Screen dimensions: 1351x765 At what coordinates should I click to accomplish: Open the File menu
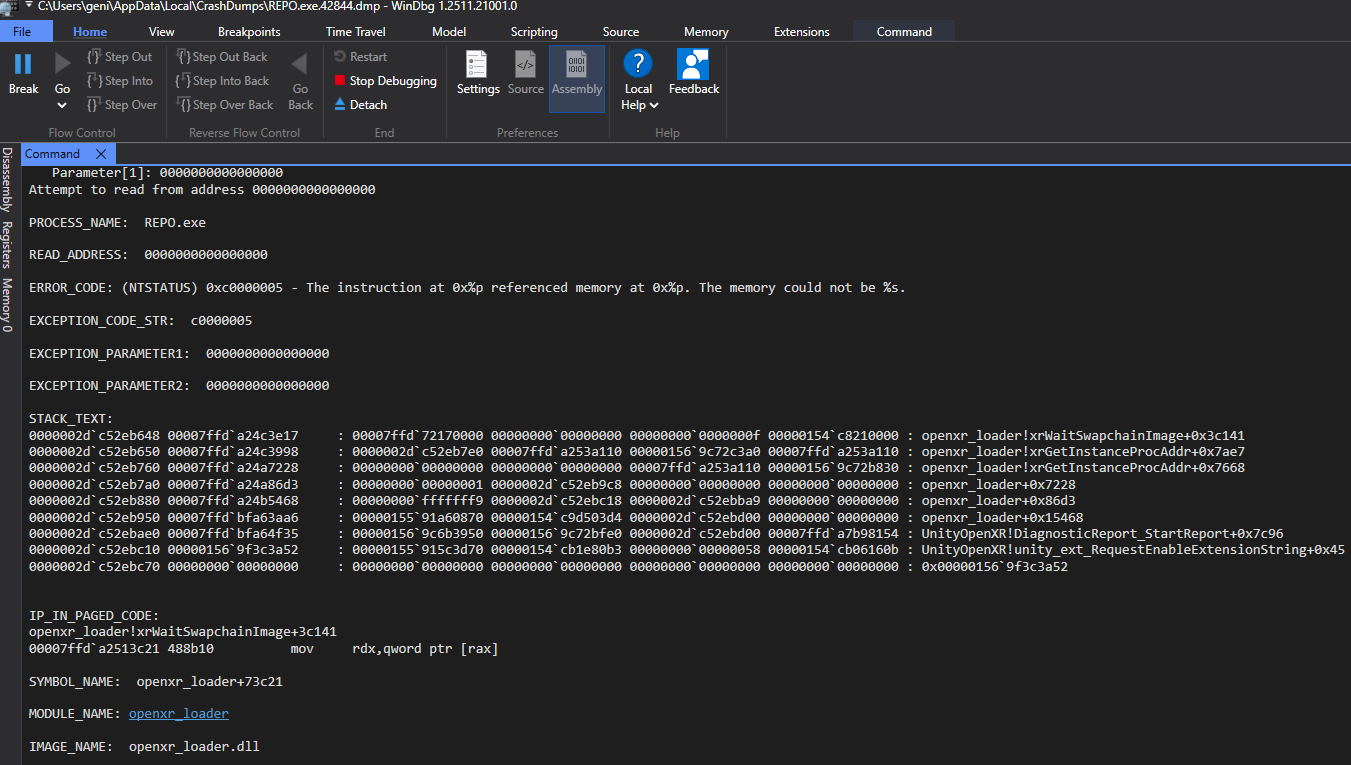click(21, 32)
